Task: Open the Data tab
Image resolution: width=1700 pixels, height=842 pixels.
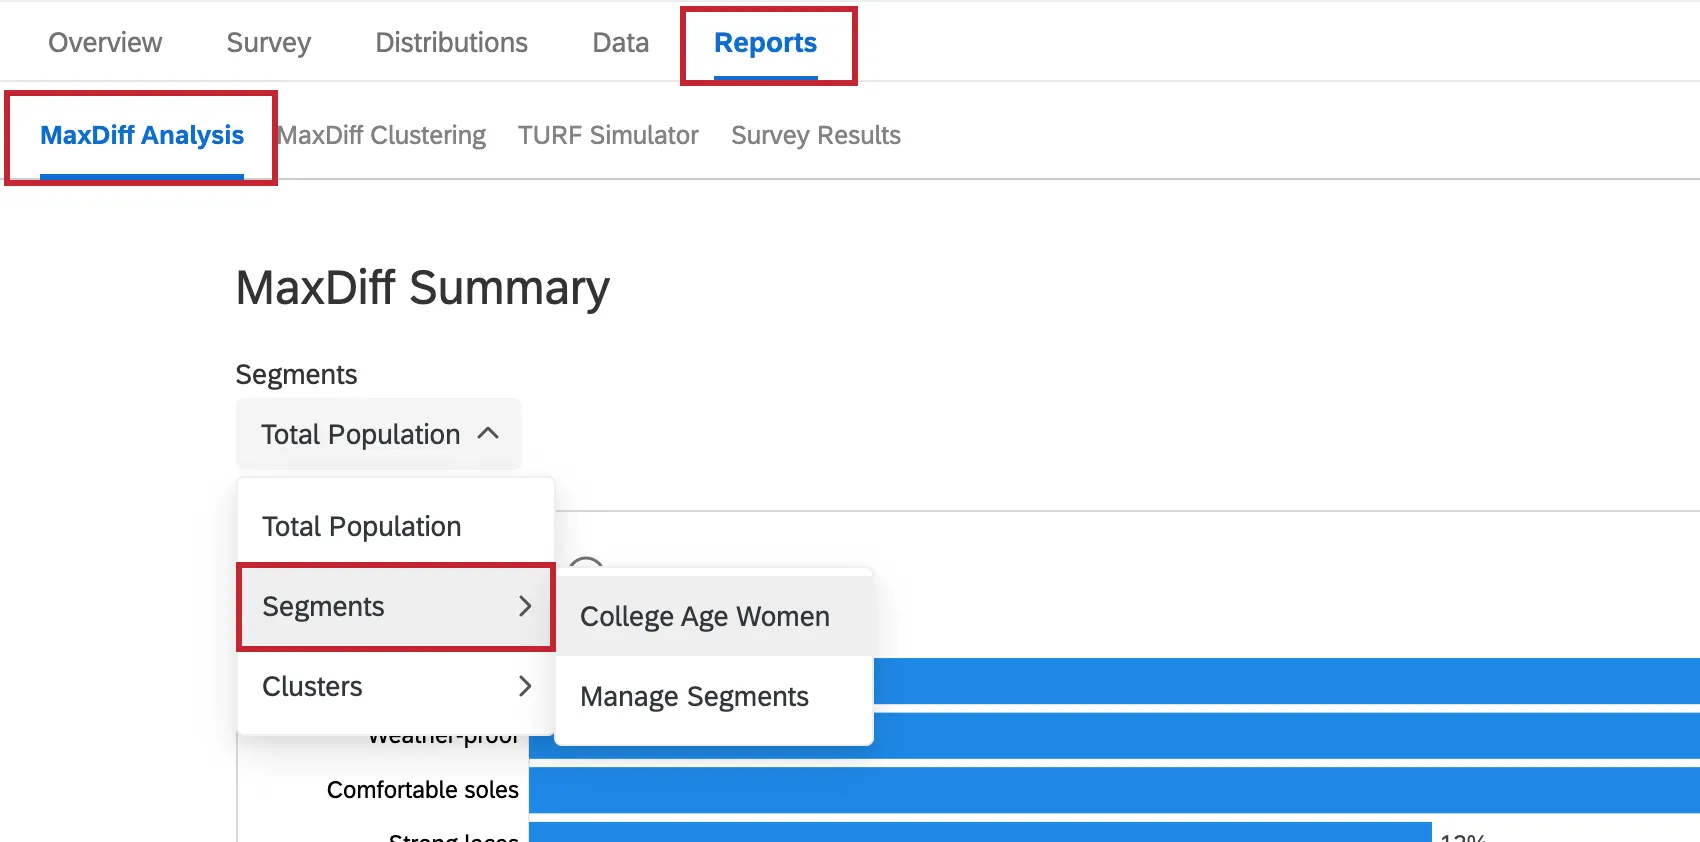Action: (620, 43)
